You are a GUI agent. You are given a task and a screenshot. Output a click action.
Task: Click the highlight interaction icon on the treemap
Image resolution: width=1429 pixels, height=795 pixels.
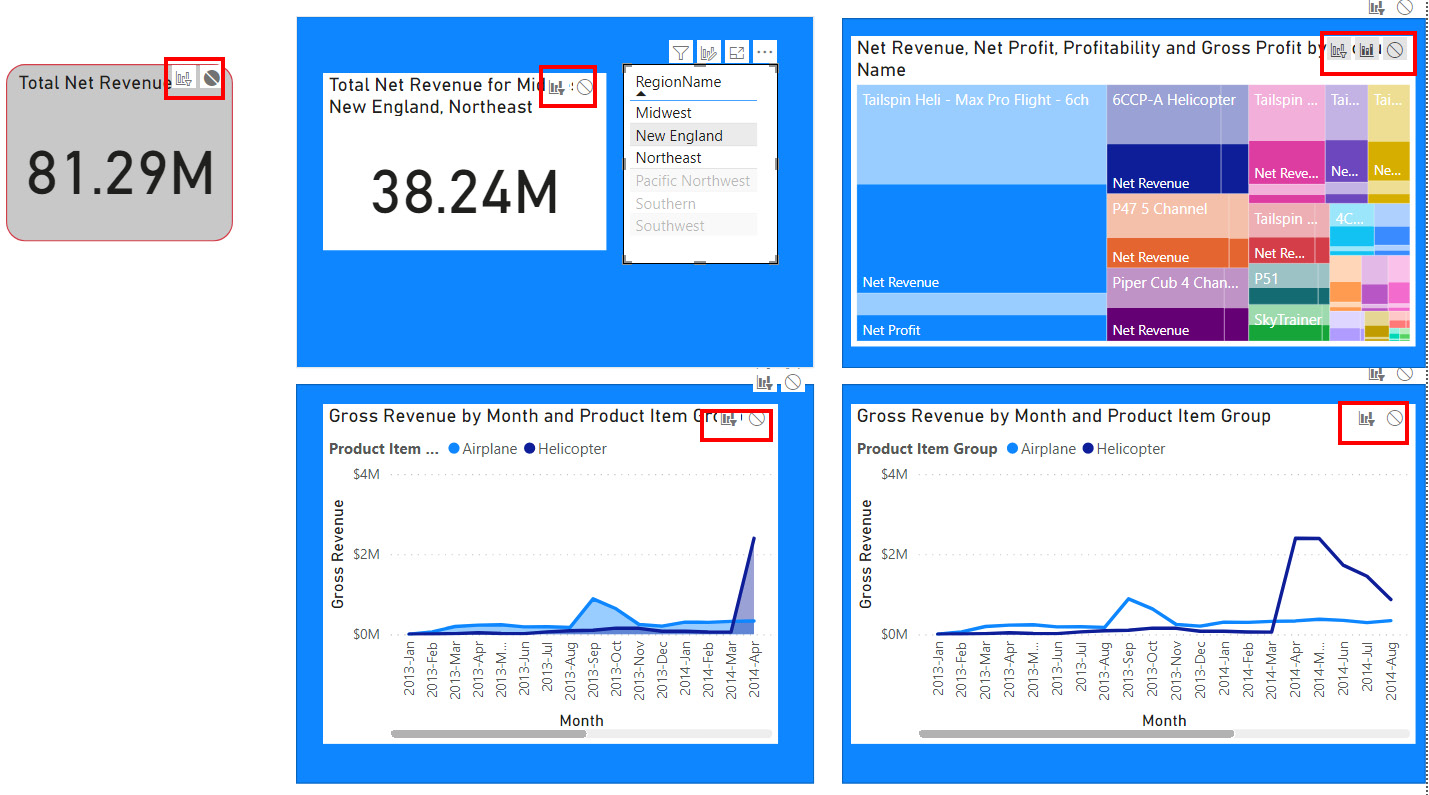point(1367,50)
